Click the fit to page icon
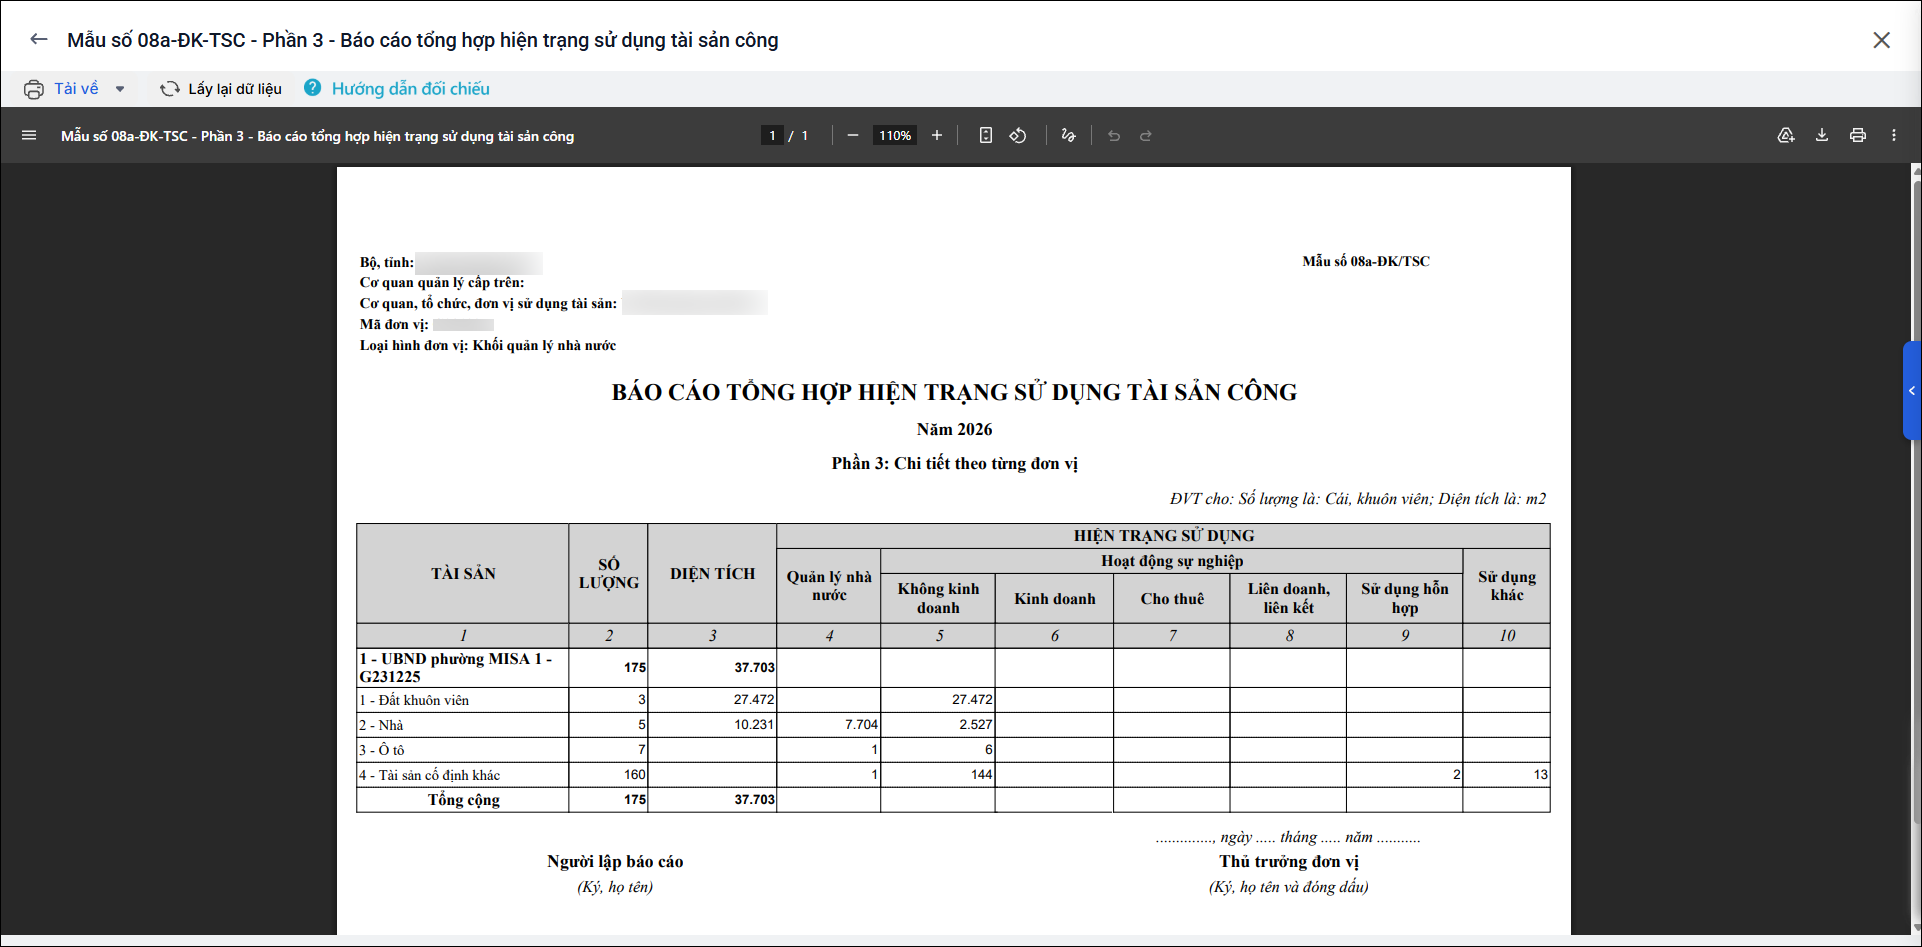The width and height of the screenshot is (1922, 947). pos(986,135)
